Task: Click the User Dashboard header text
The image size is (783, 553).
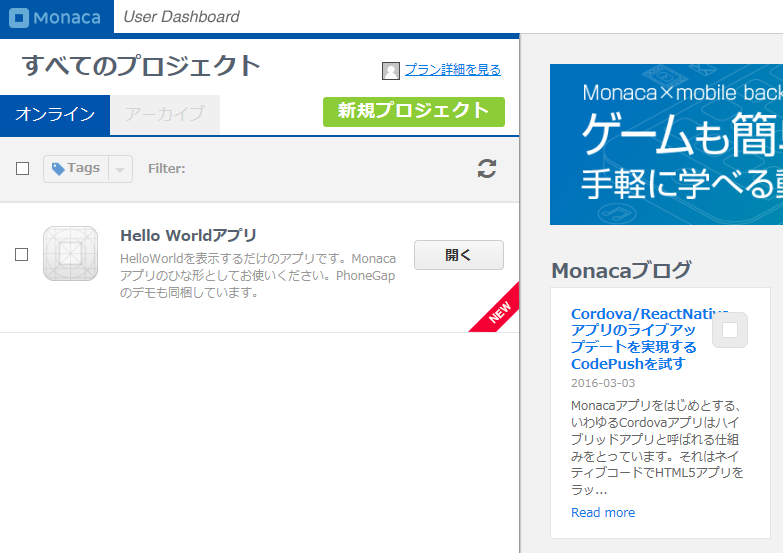Action: coord(181,17)
